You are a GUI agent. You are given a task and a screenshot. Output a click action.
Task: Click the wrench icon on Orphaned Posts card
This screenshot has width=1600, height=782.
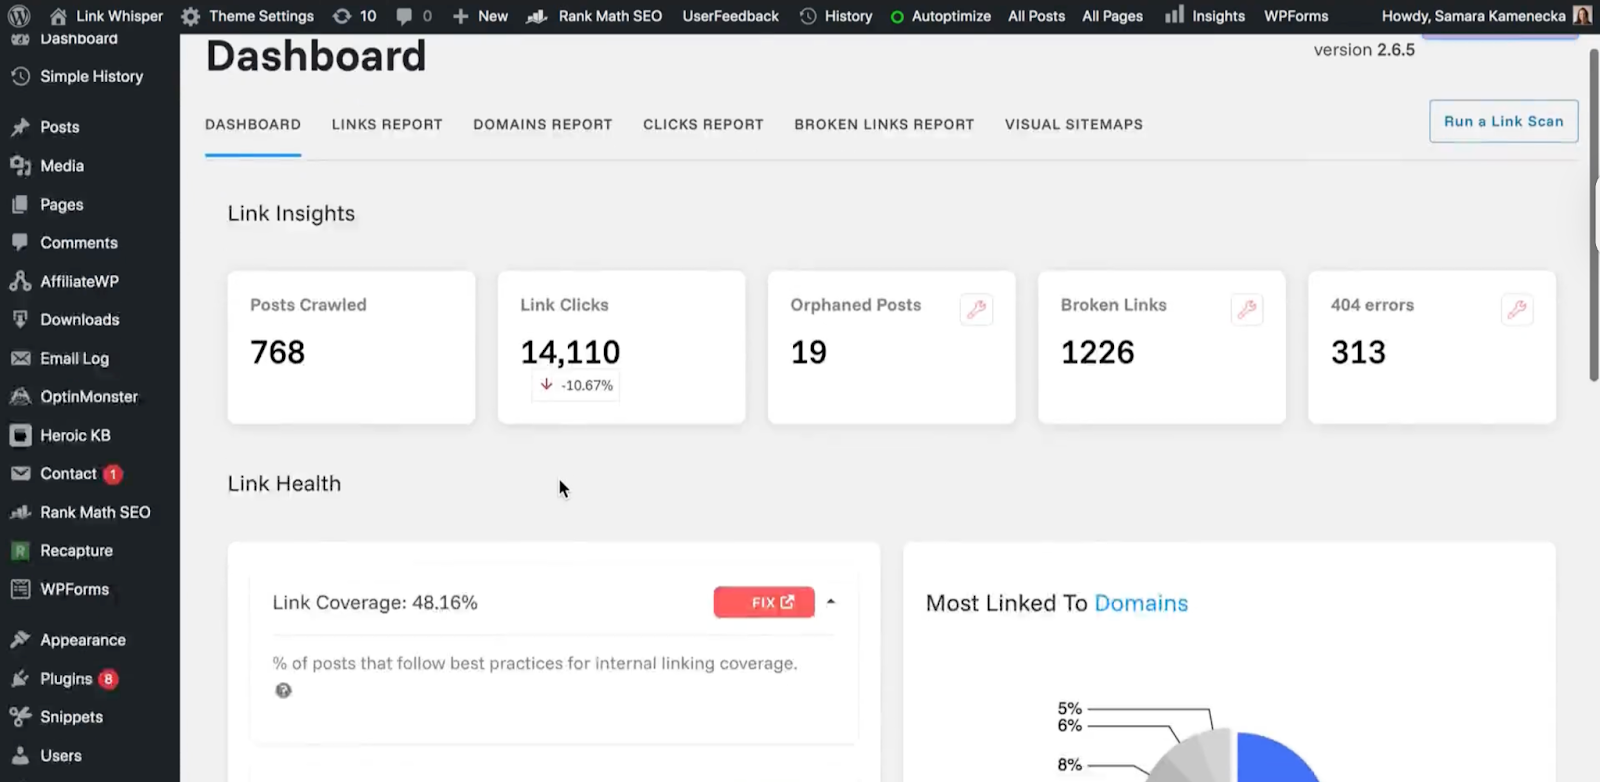(976, 310)
